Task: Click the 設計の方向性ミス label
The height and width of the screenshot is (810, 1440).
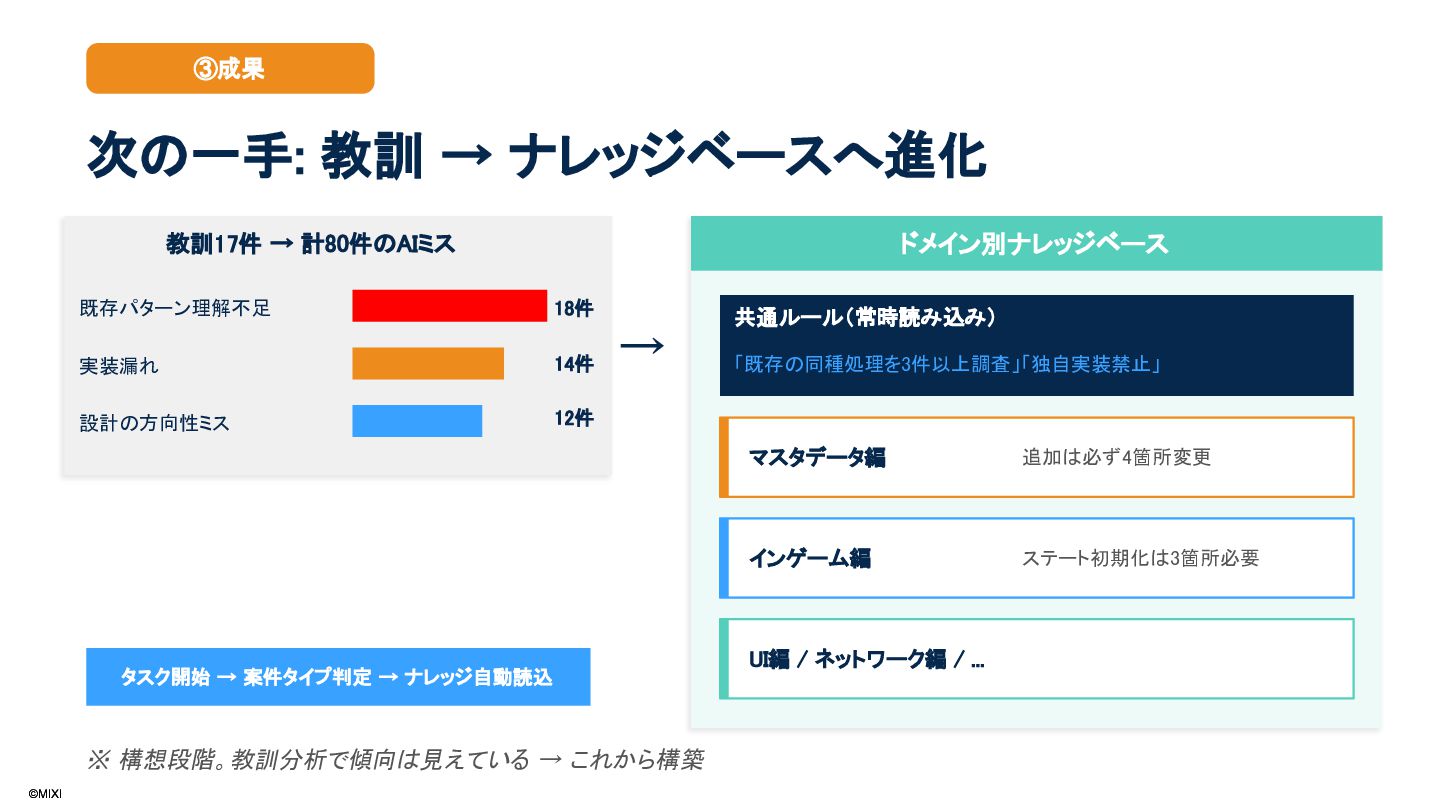Action: coord(155,423)
